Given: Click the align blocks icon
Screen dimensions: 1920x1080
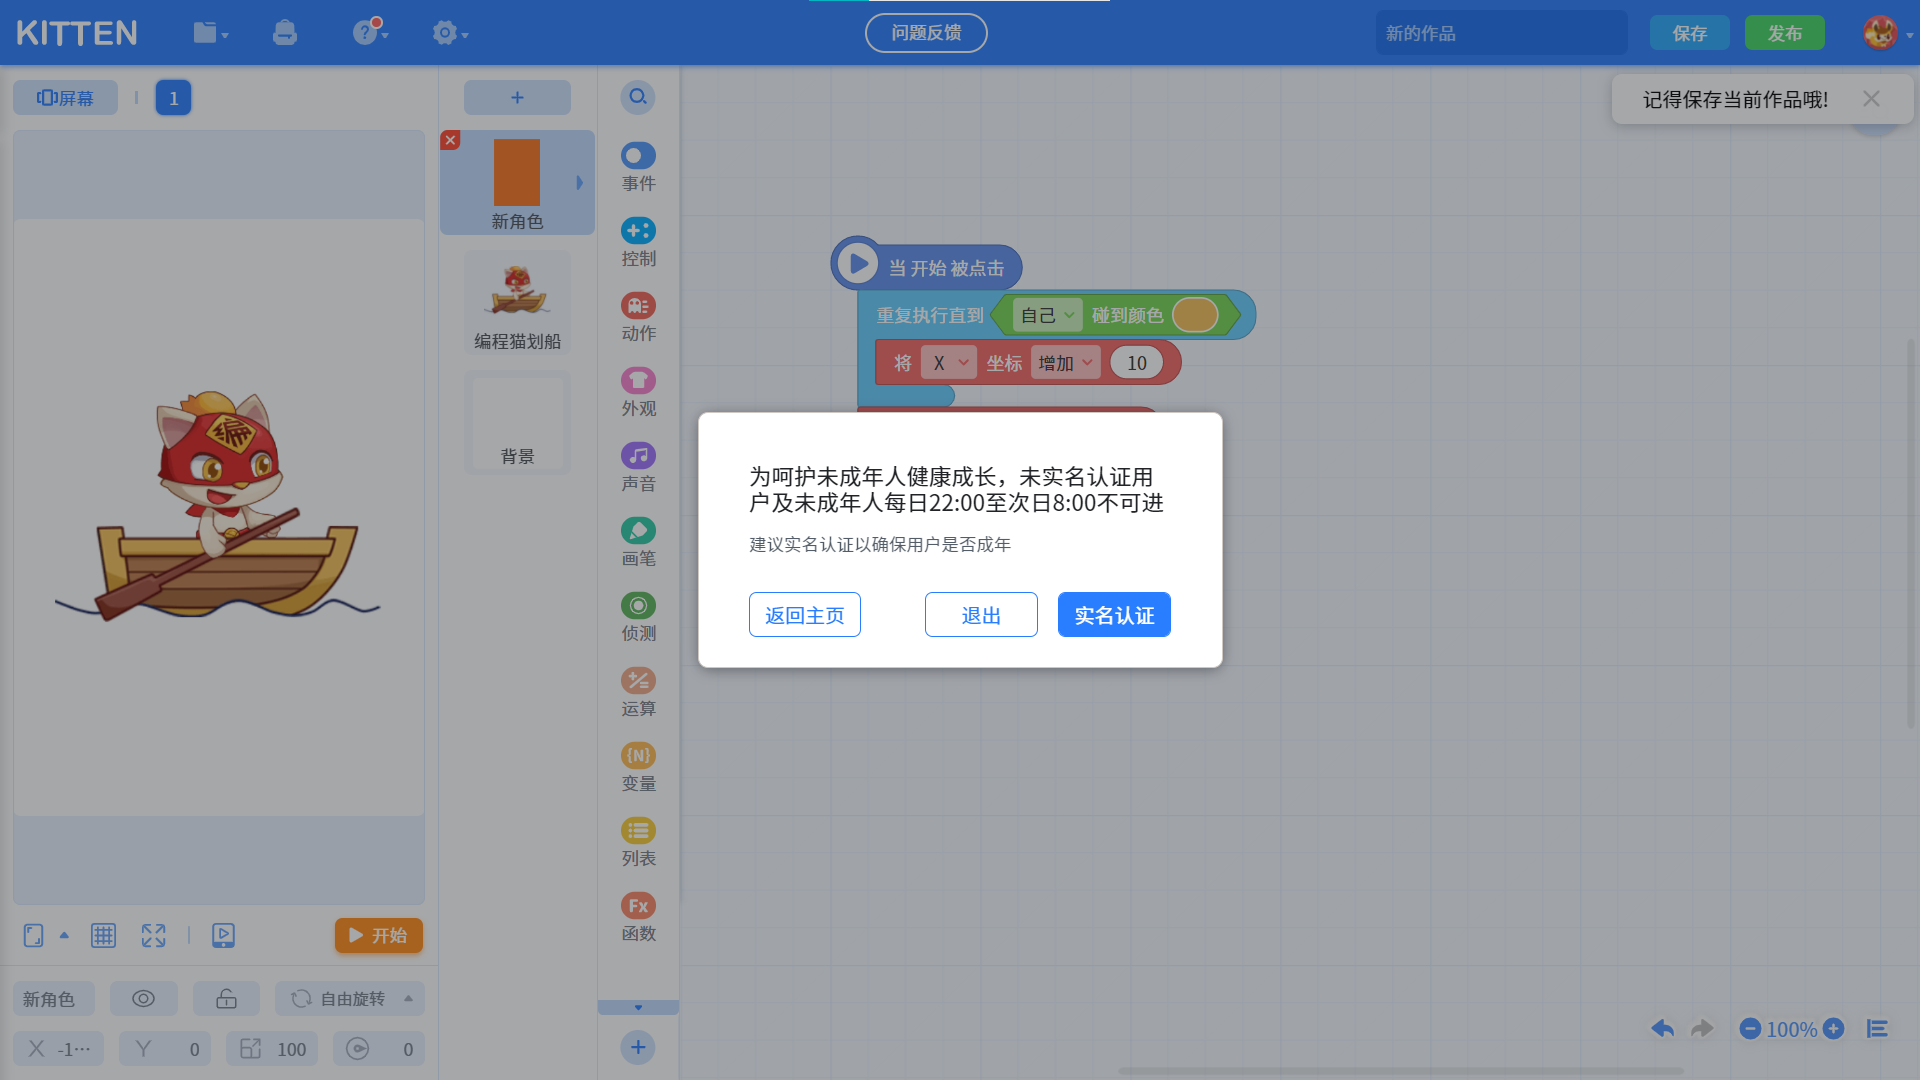Looking at the screenshot, I should (1877, 1028).
